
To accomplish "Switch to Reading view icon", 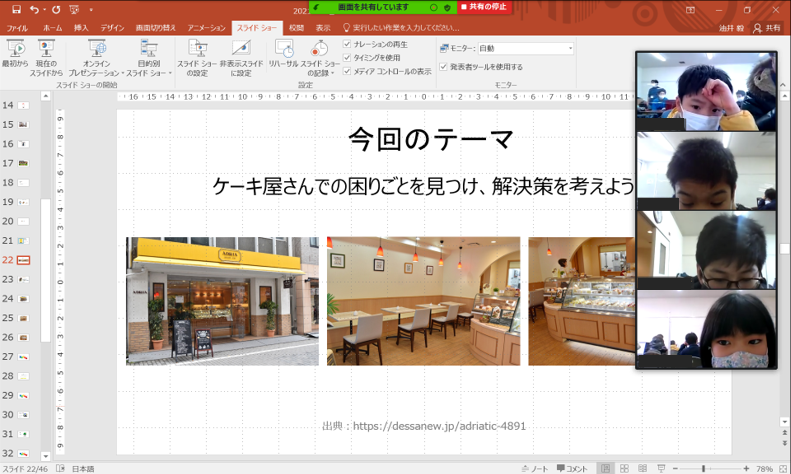I will coord(642,468).
